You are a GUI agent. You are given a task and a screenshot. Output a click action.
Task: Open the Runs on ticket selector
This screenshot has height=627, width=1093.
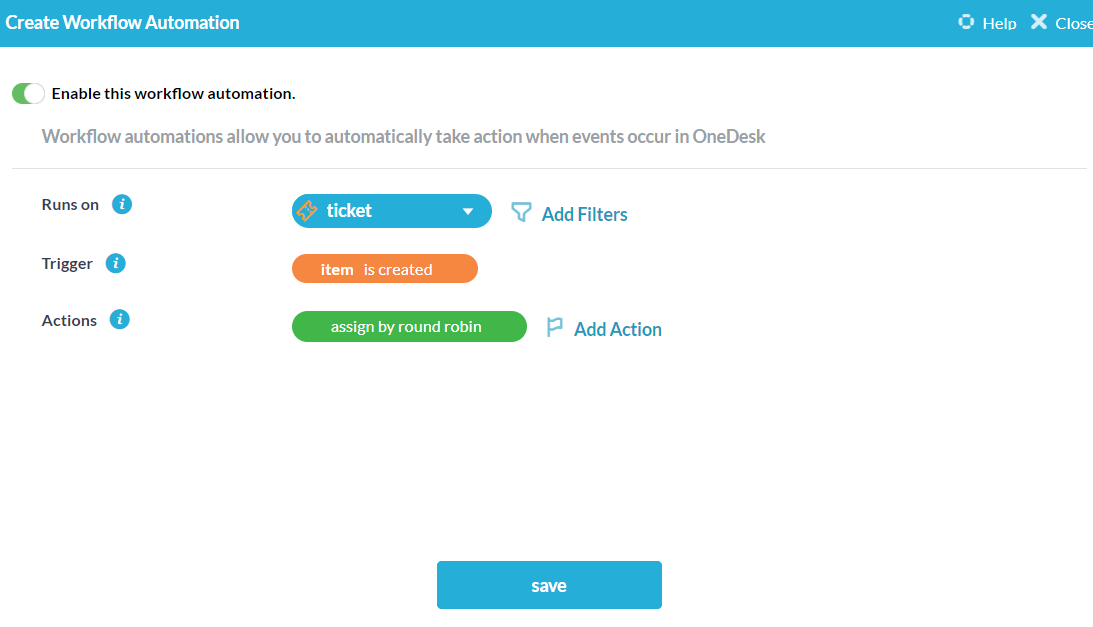point(391,211)
